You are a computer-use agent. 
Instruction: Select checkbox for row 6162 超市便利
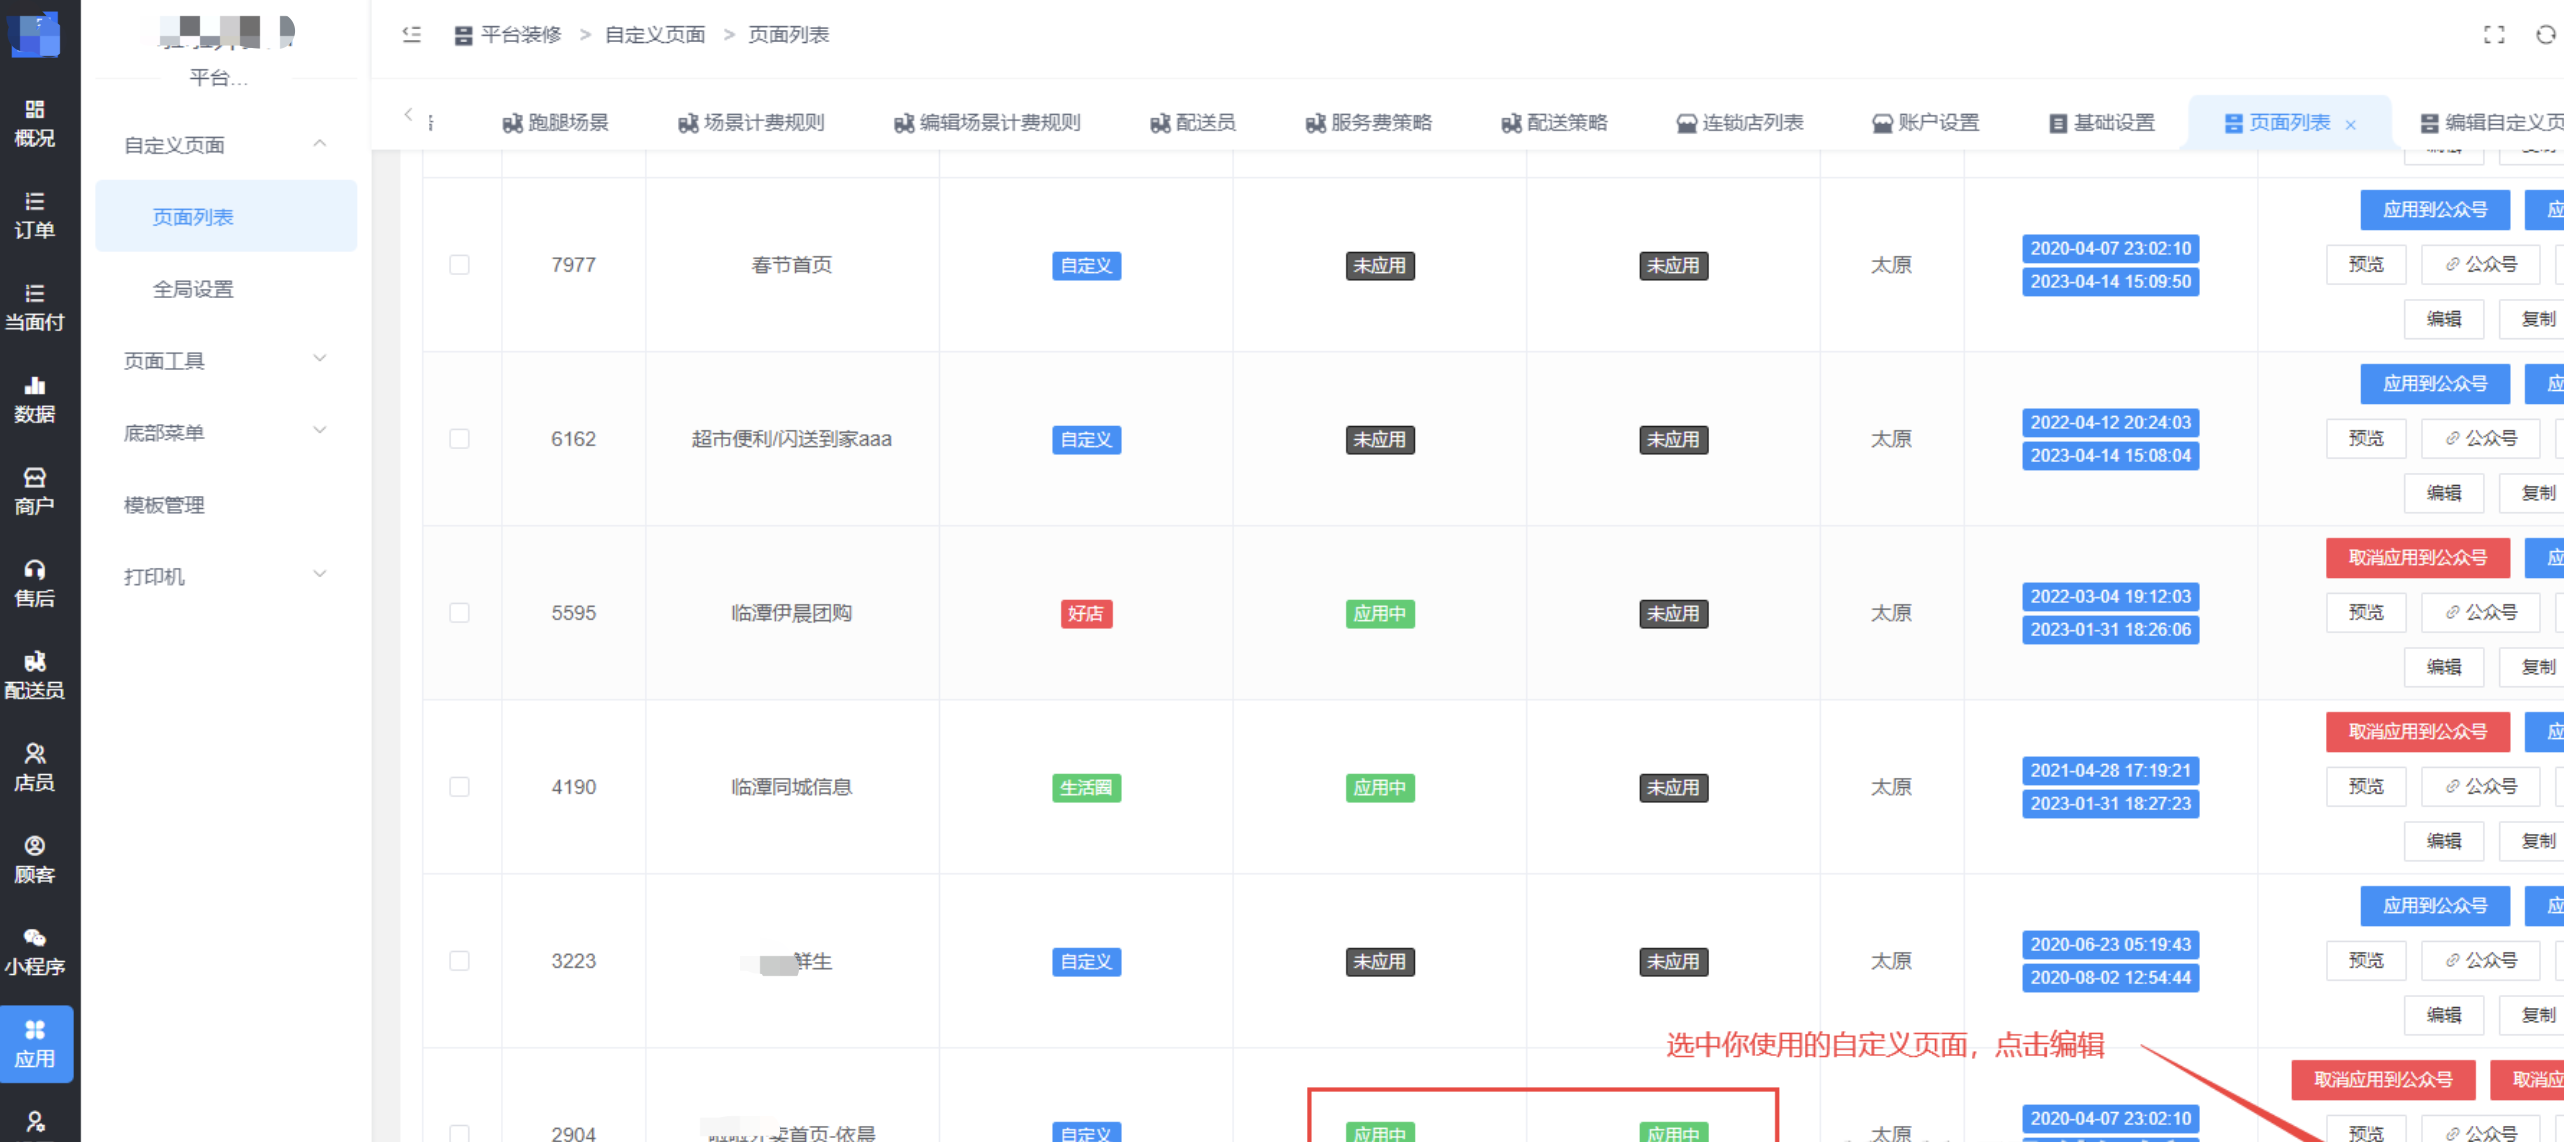point(459,438)
